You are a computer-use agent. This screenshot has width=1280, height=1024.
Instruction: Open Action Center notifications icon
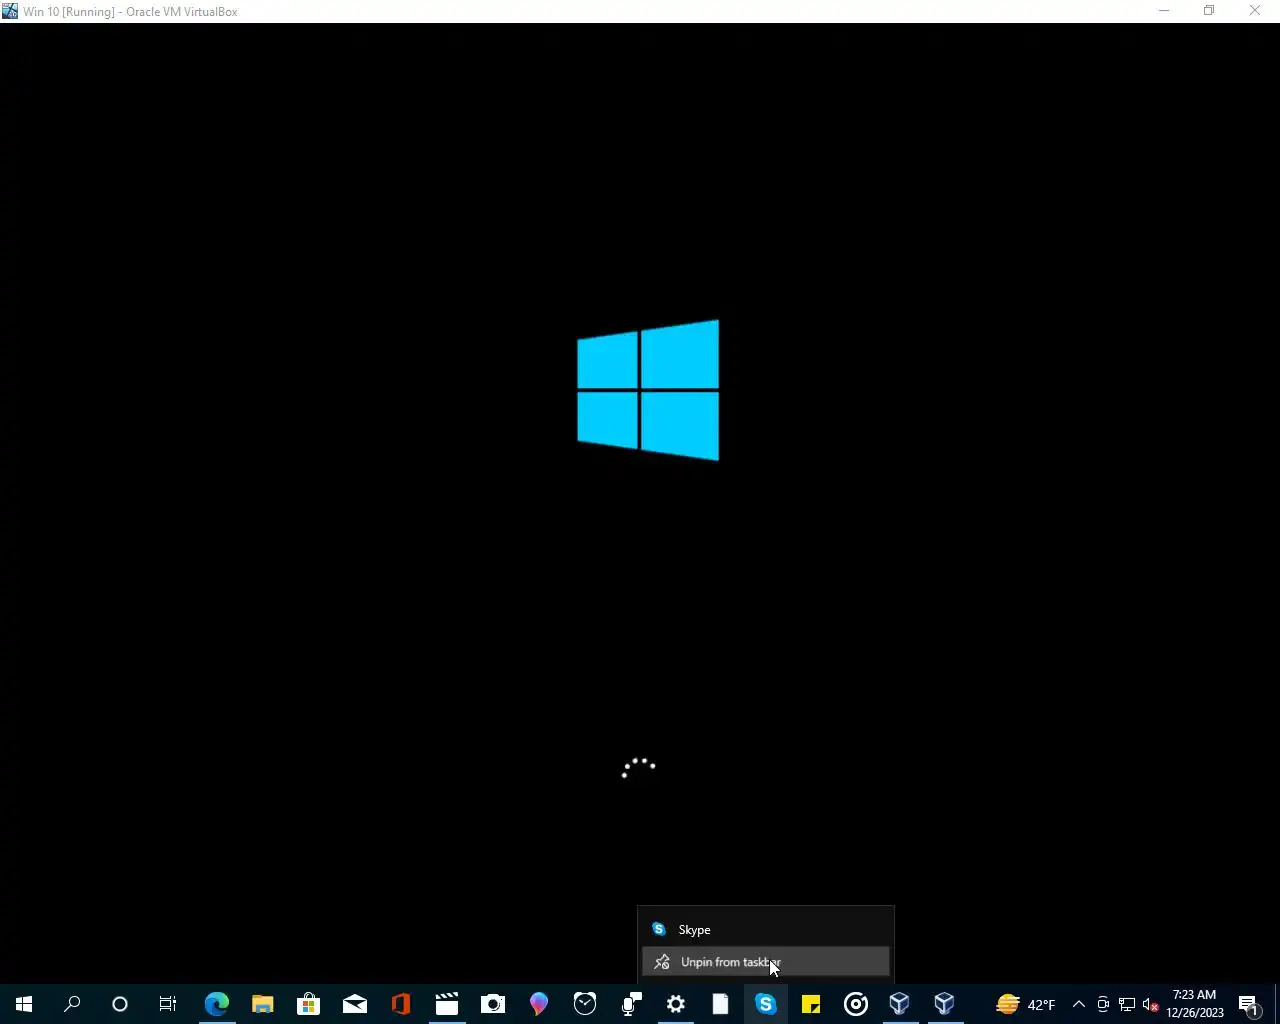[x=1250, y=1004]
